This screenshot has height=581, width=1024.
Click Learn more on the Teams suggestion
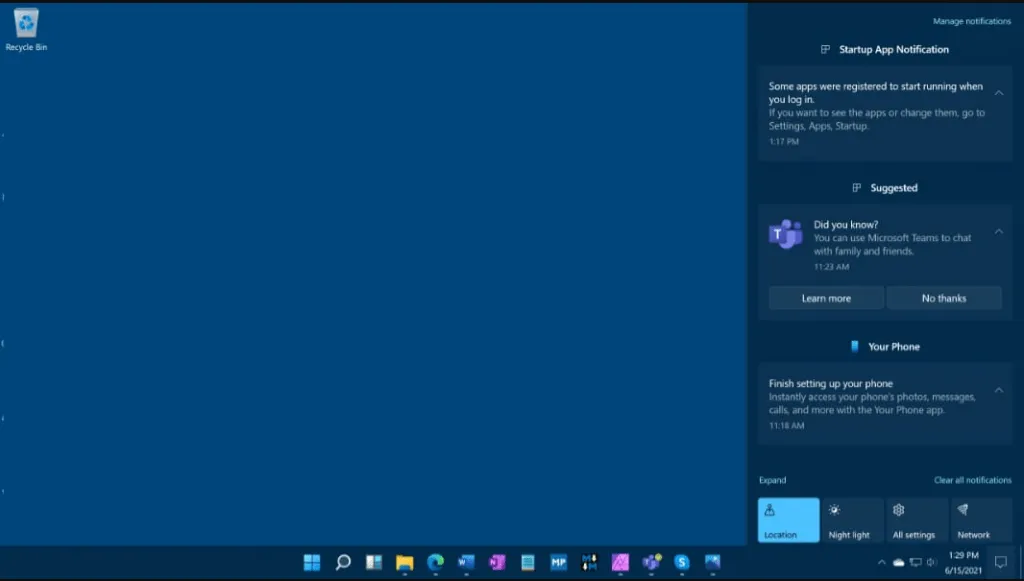click(825, 297)
